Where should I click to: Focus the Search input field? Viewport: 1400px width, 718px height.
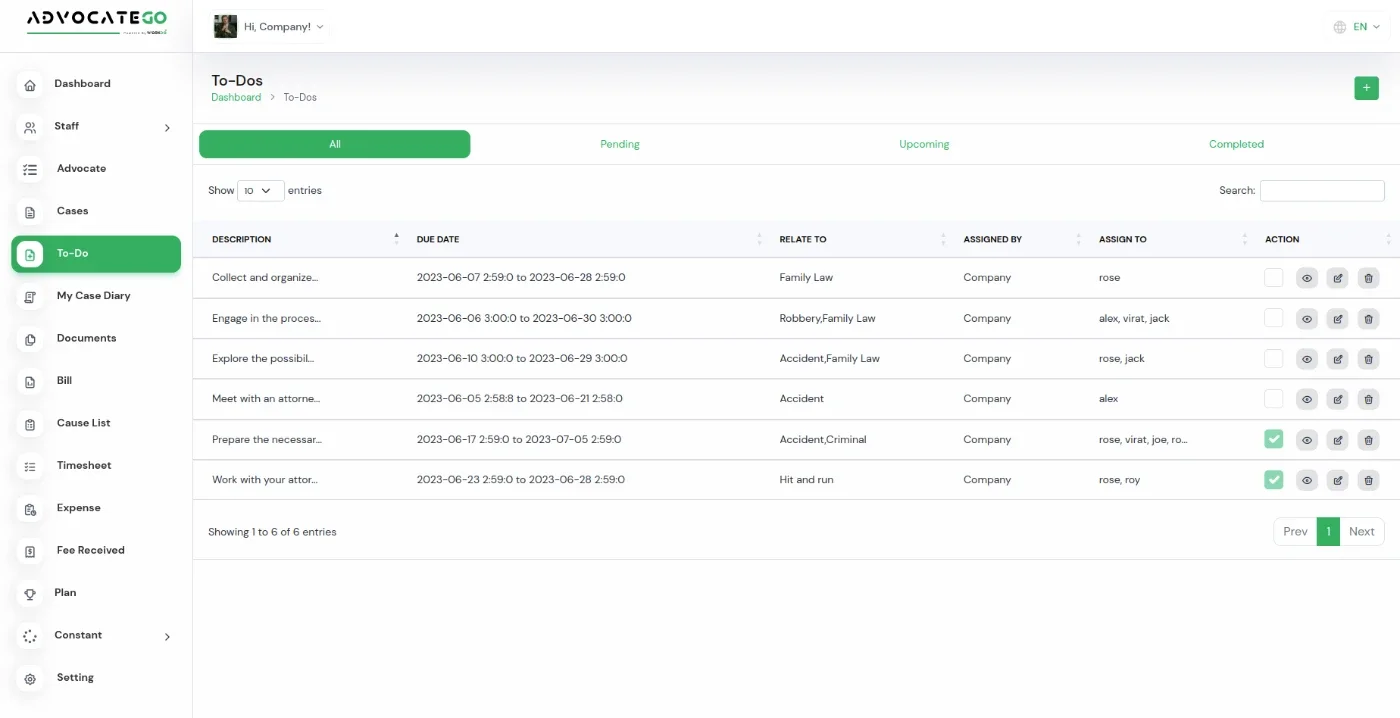coord(1322,190)
